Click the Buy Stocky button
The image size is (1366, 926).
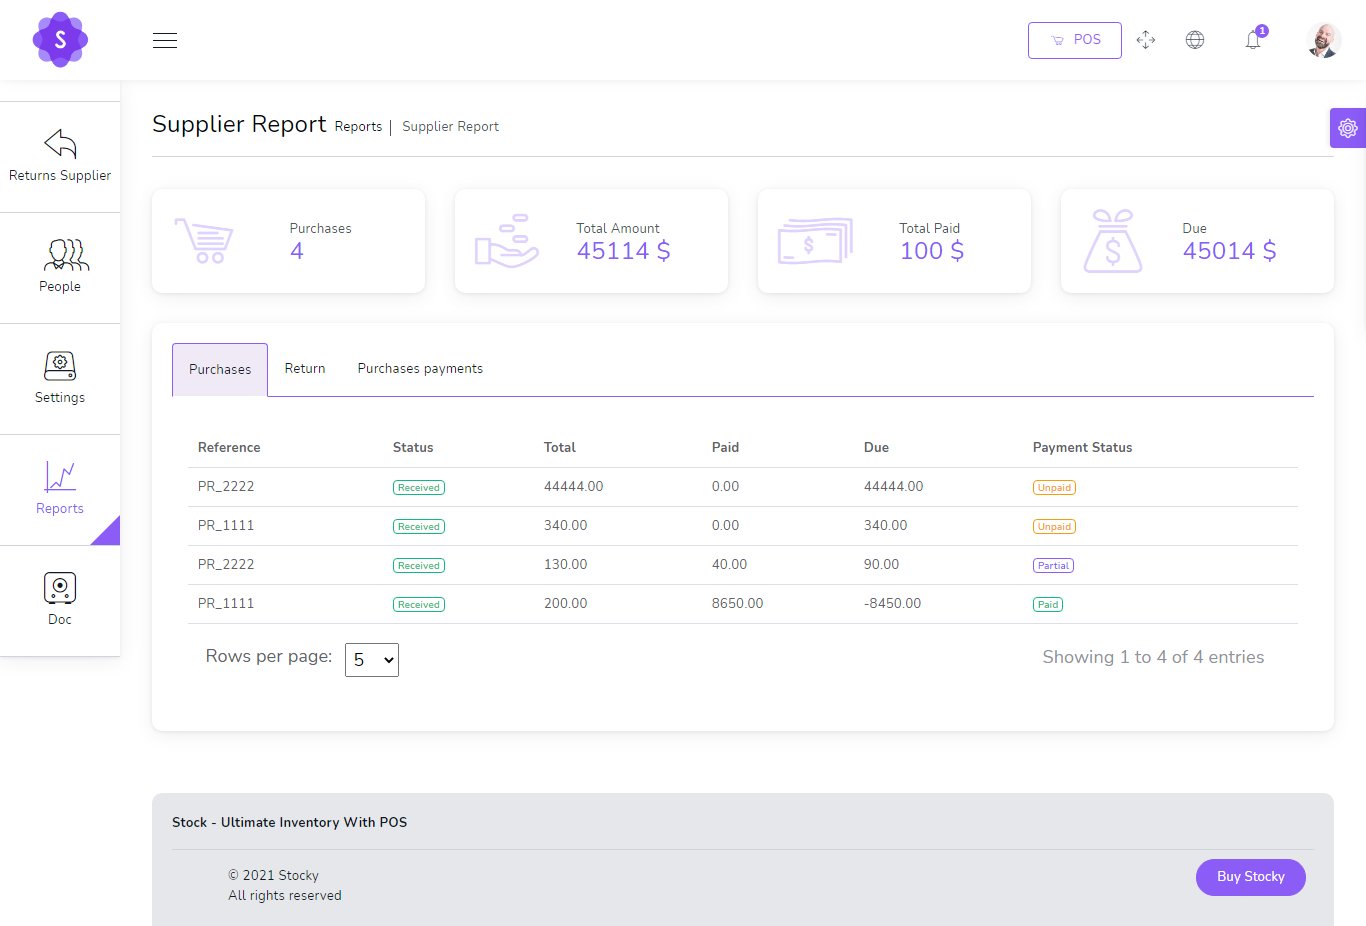pos(1250,877)
